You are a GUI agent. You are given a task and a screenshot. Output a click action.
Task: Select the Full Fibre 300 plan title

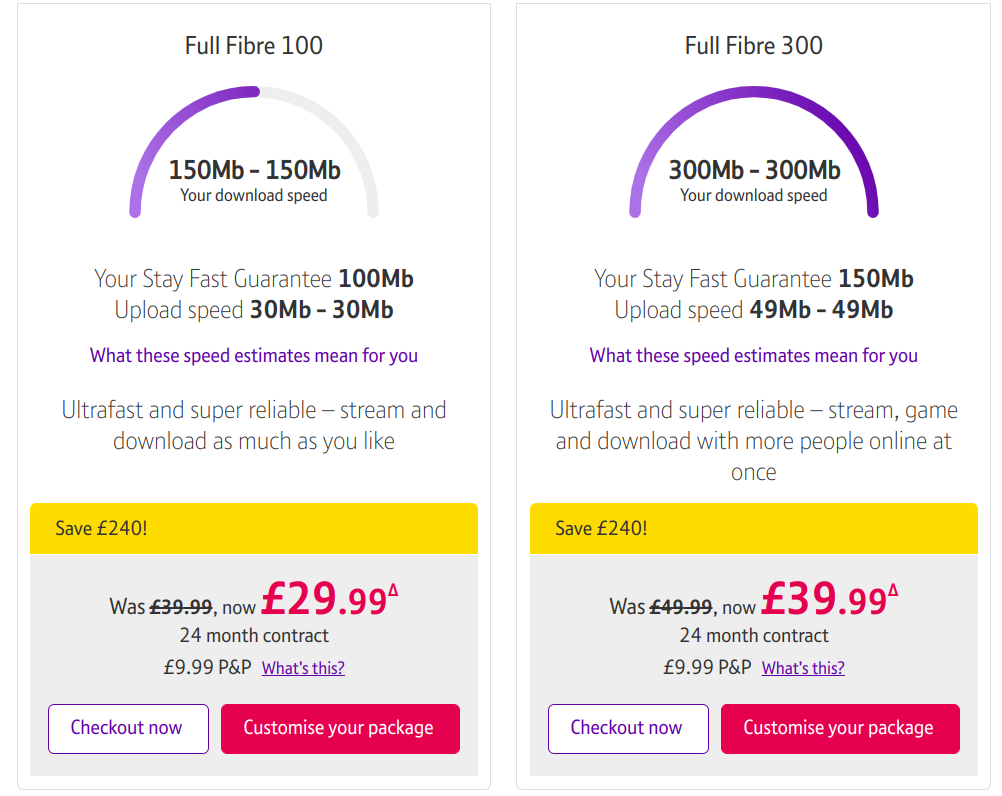pyautogui.click(x=753, y=45)
